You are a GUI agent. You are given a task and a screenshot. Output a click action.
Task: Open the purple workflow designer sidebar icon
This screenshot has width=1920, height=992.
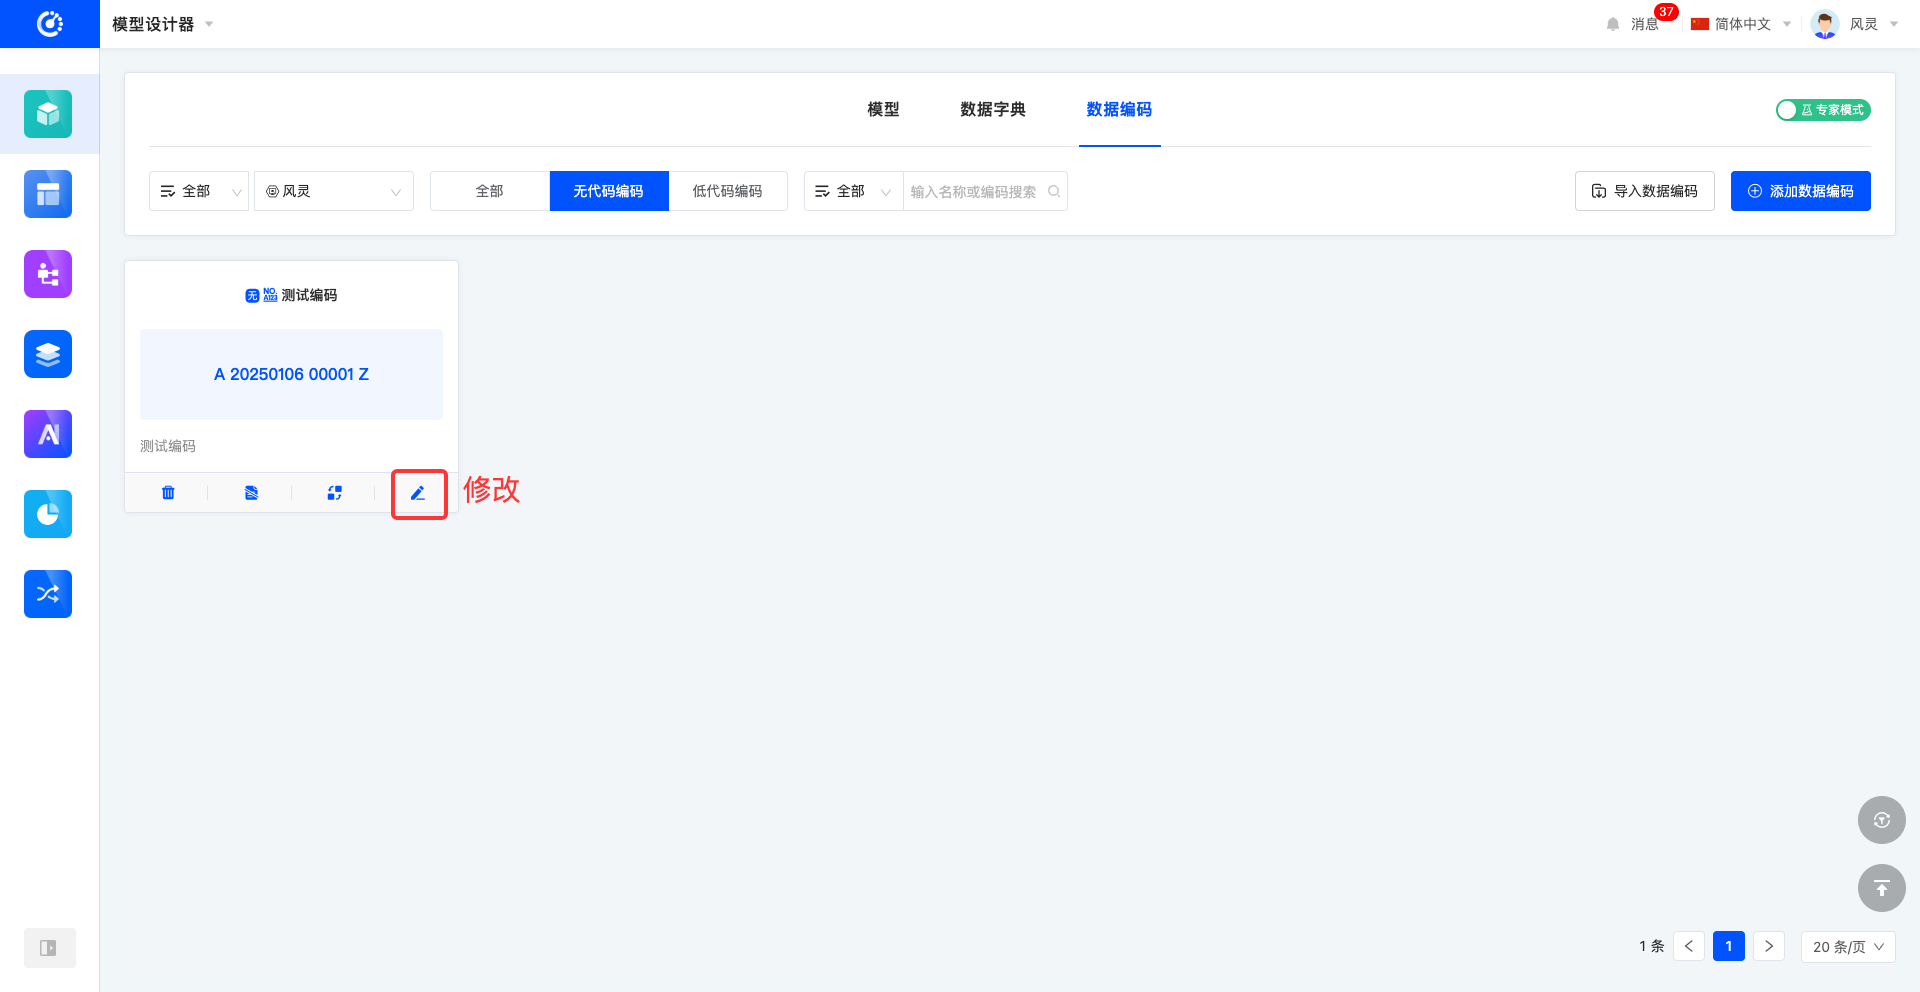click(48, 274)
